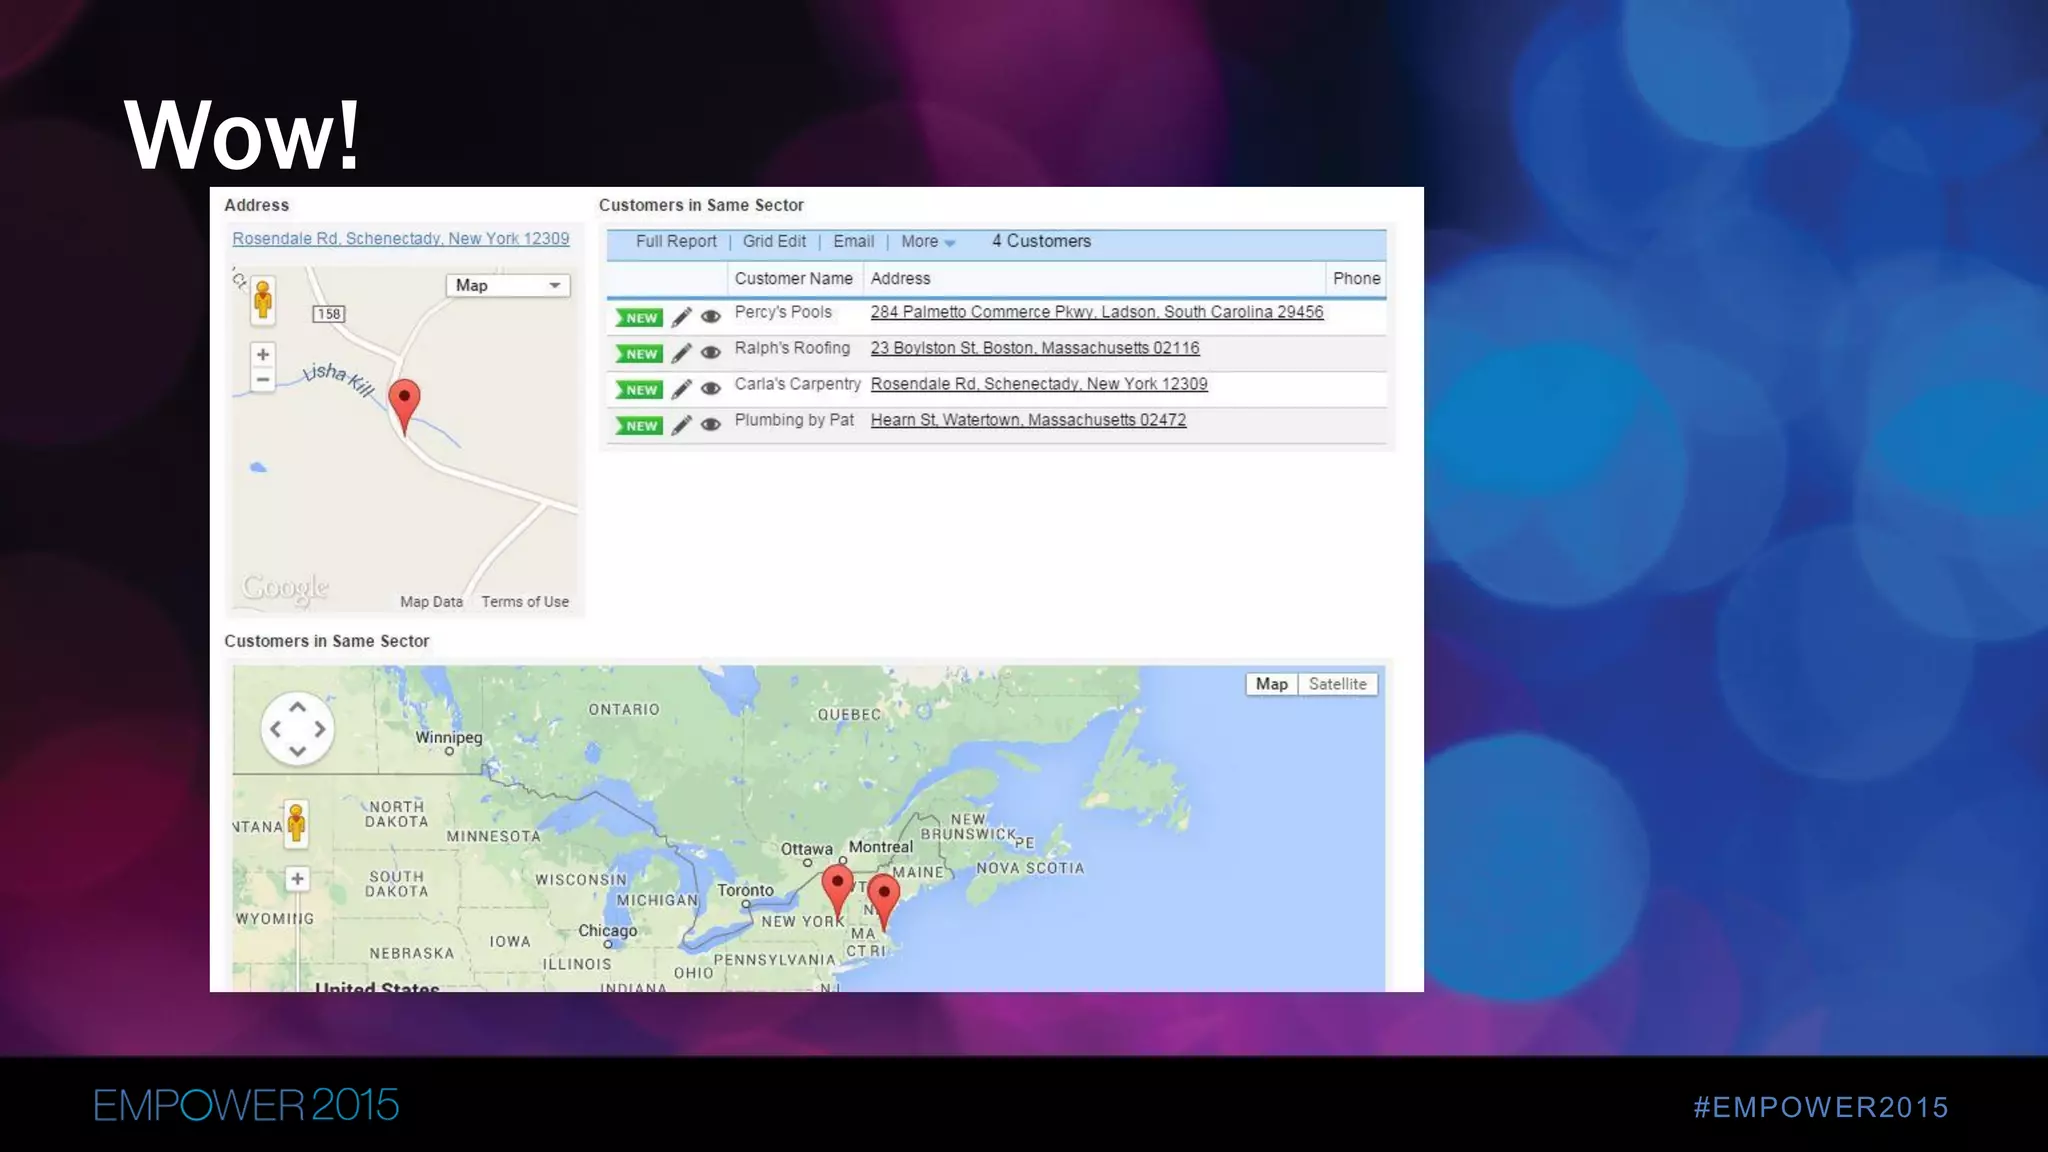Click the eye view icon for Carla's Carpentry
Image resolution: width=2048 pixels, height=1152 pixels.
tap(711, 389)
